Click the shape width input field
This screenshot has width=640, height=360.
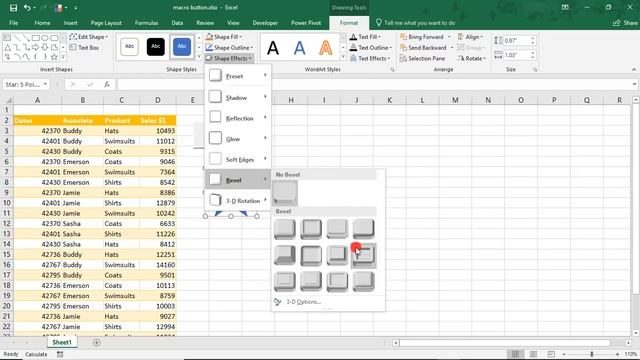[516, 55]
